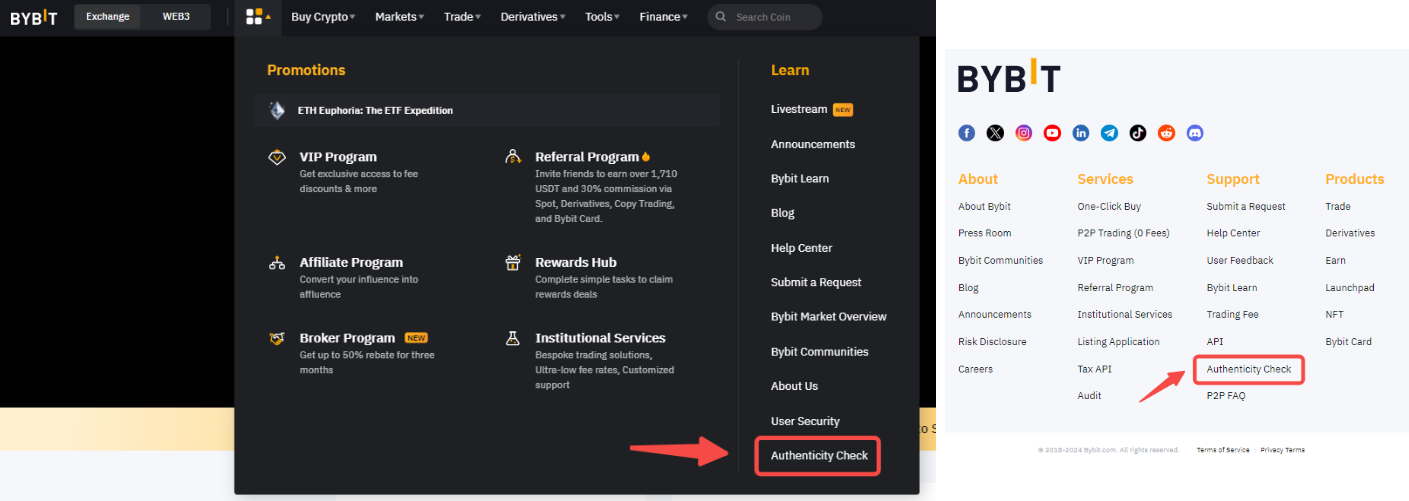Open About Us in the Learn menu
Image resolution: width=1409 pixels, height=501 pixels.
click(x=794, y=386)
